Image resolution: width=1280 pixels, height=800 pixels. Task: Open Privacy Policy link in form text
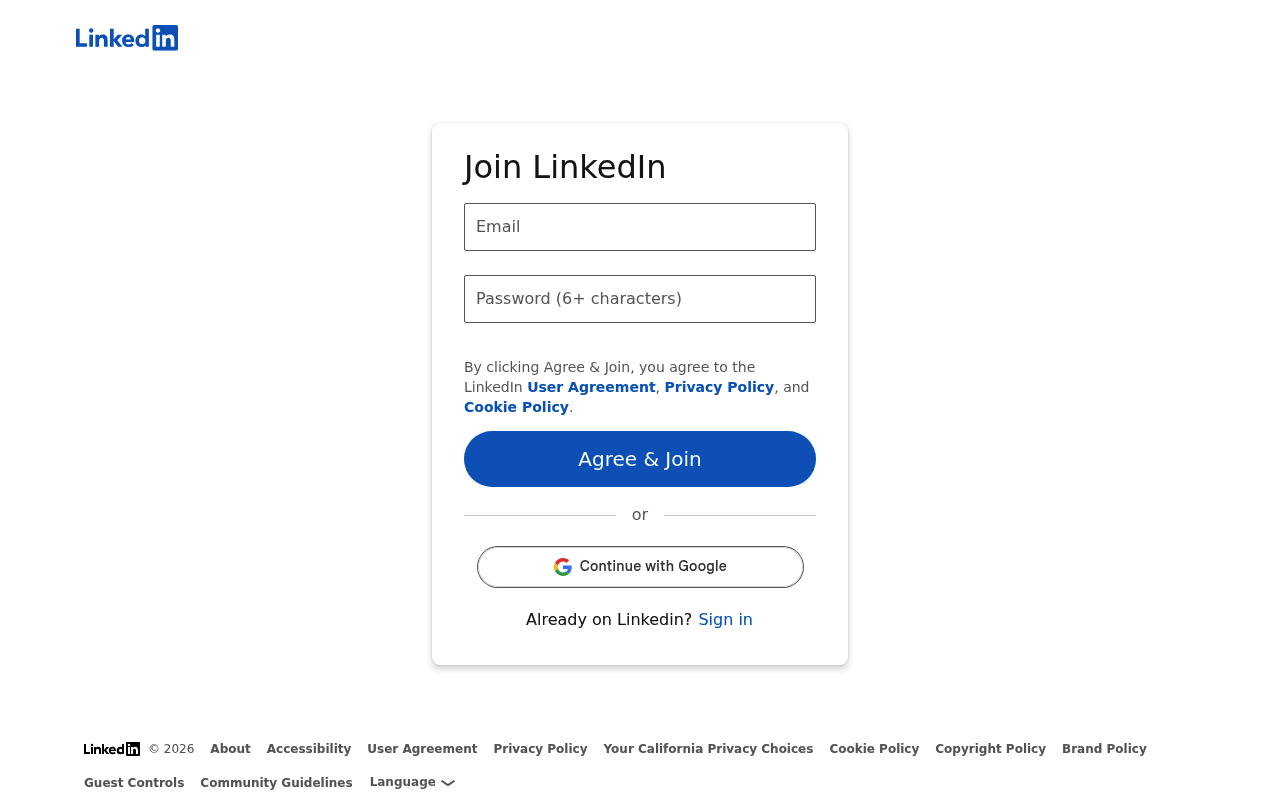pos(719,387)
